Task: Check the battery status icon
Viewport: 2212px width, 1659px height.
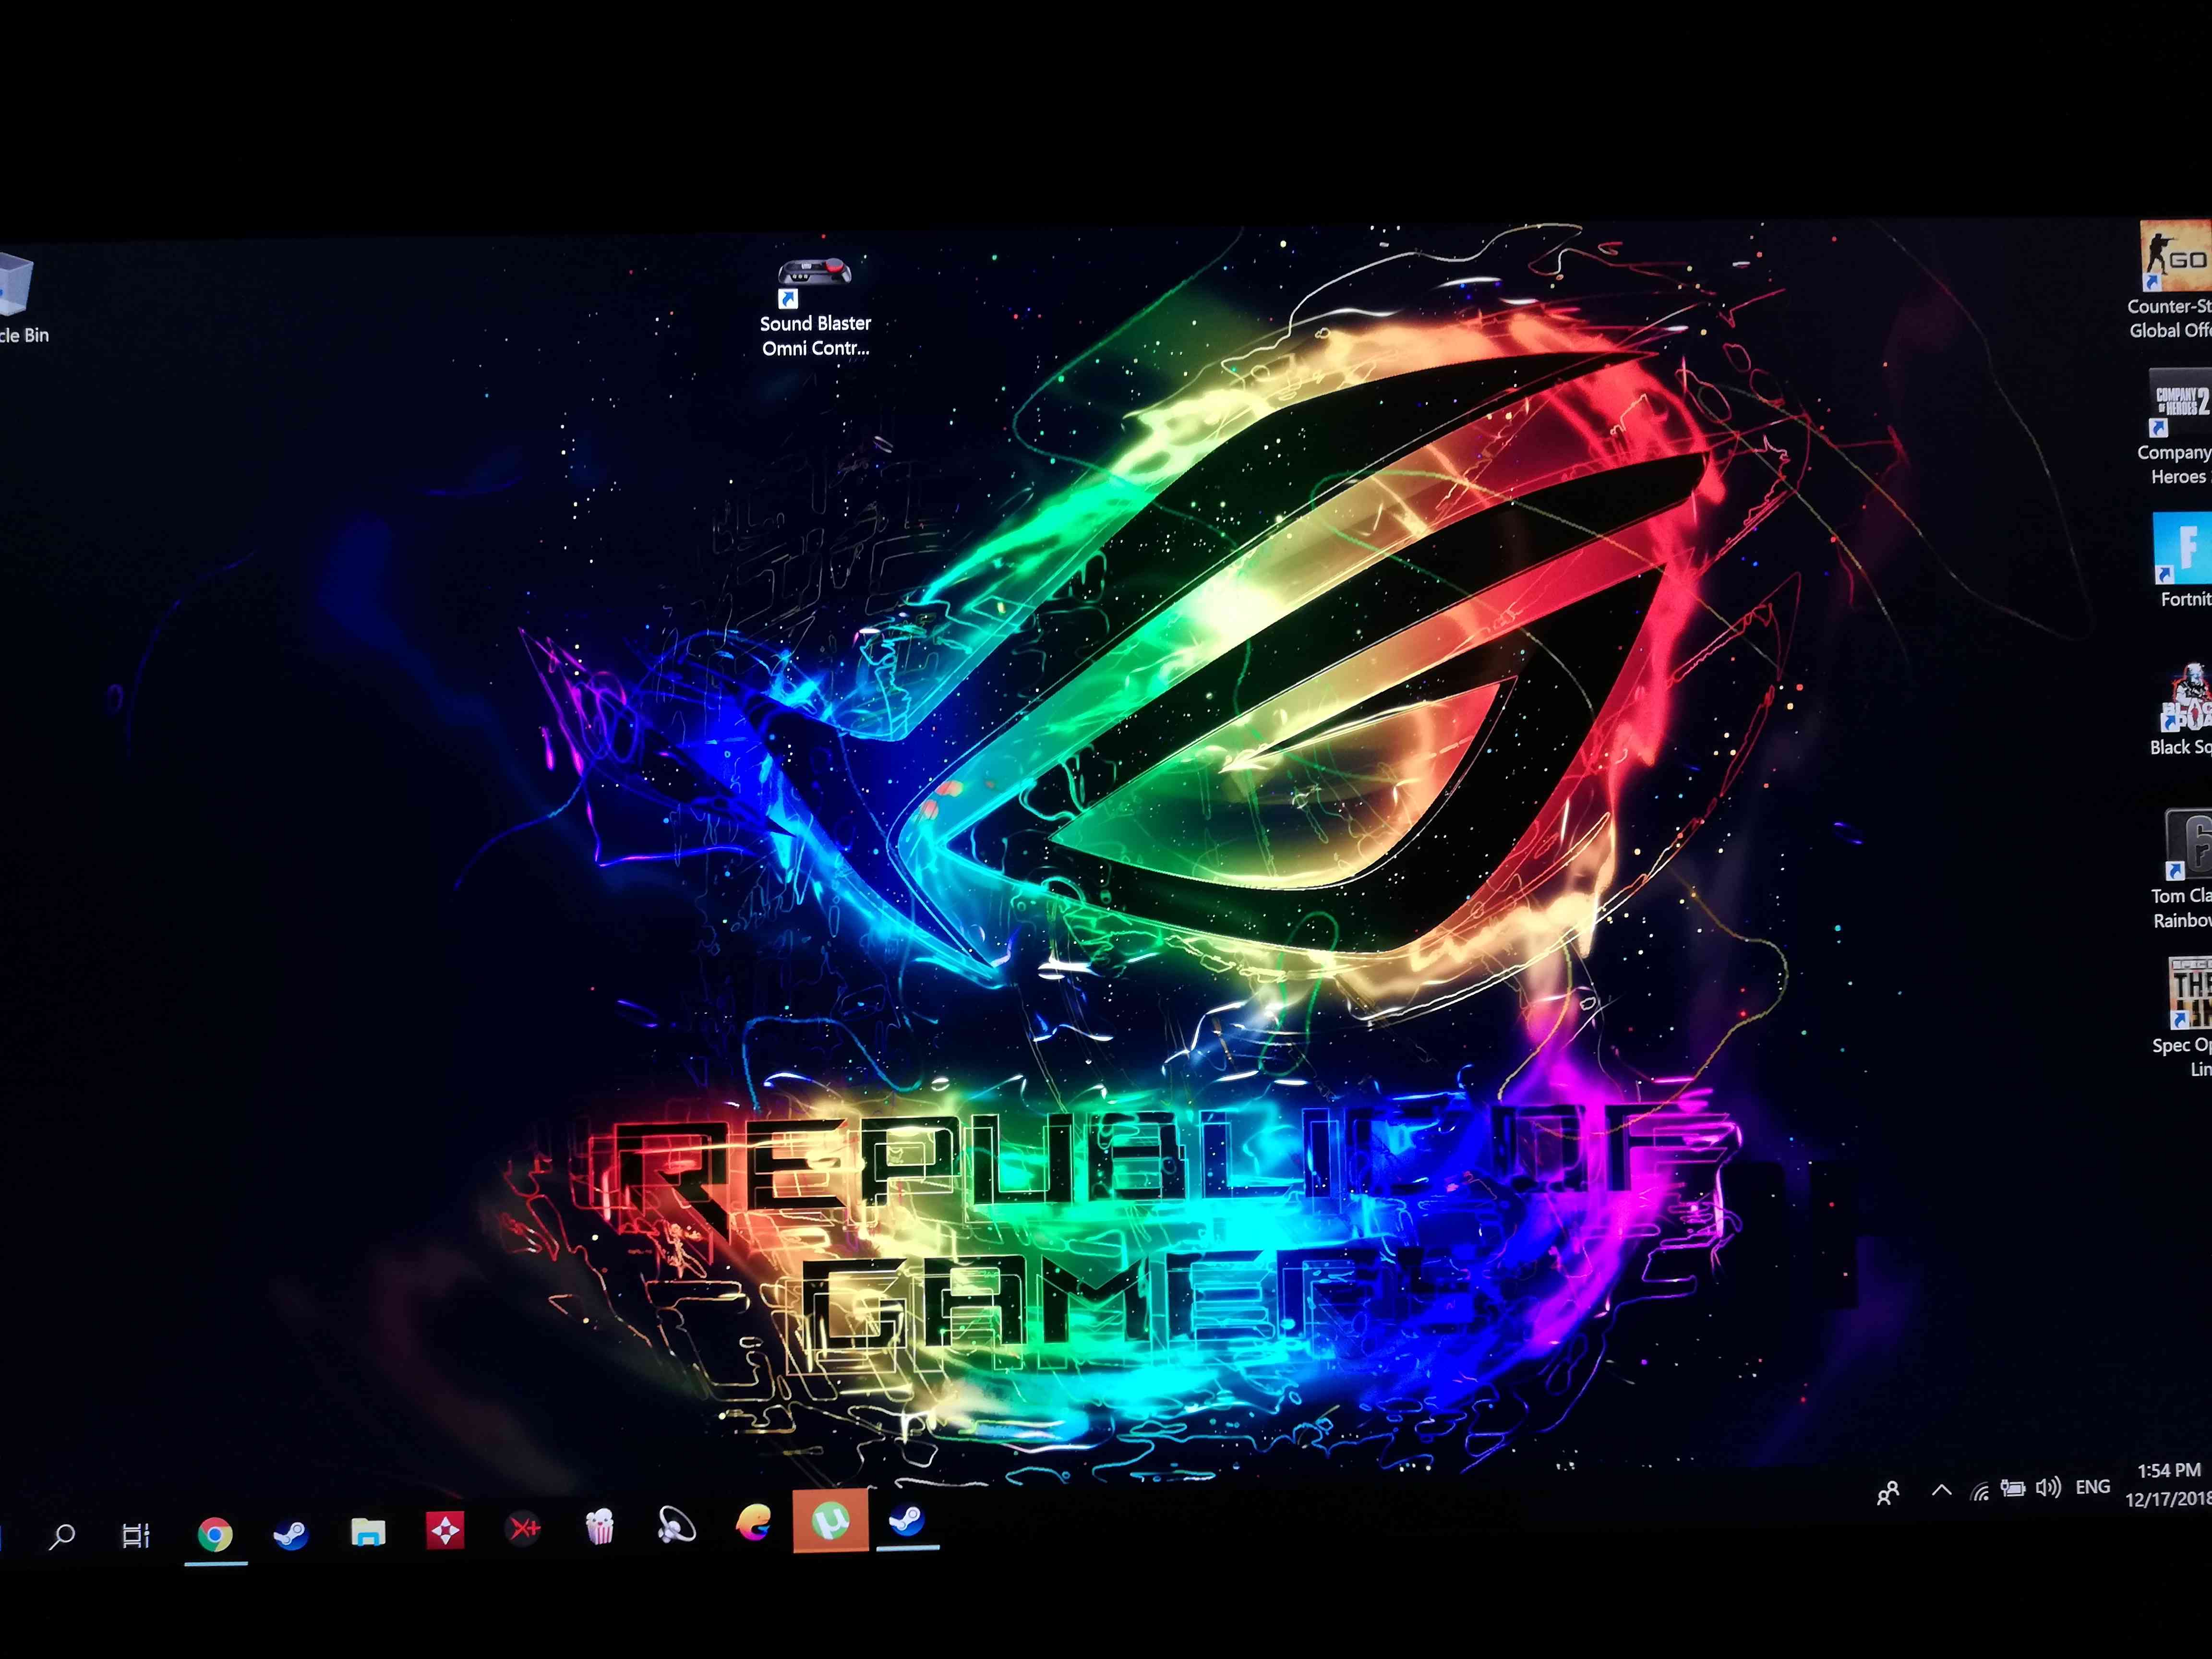Action: click(2013, 1489)
